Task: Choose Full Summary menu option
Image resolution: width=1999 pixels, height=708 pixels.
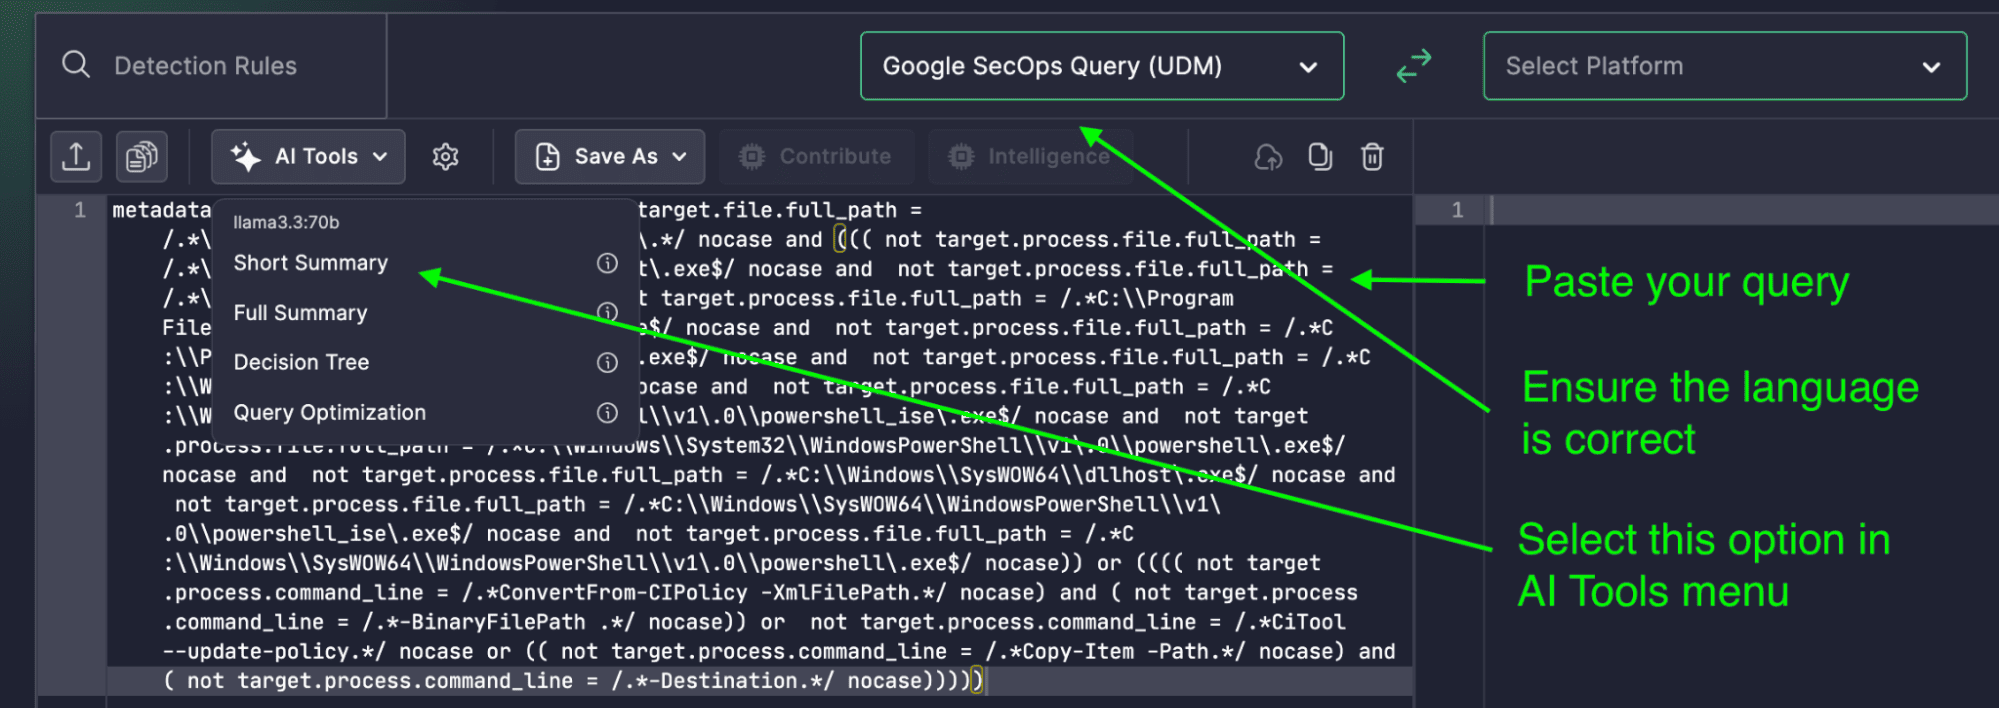Action: coord(300,313)
